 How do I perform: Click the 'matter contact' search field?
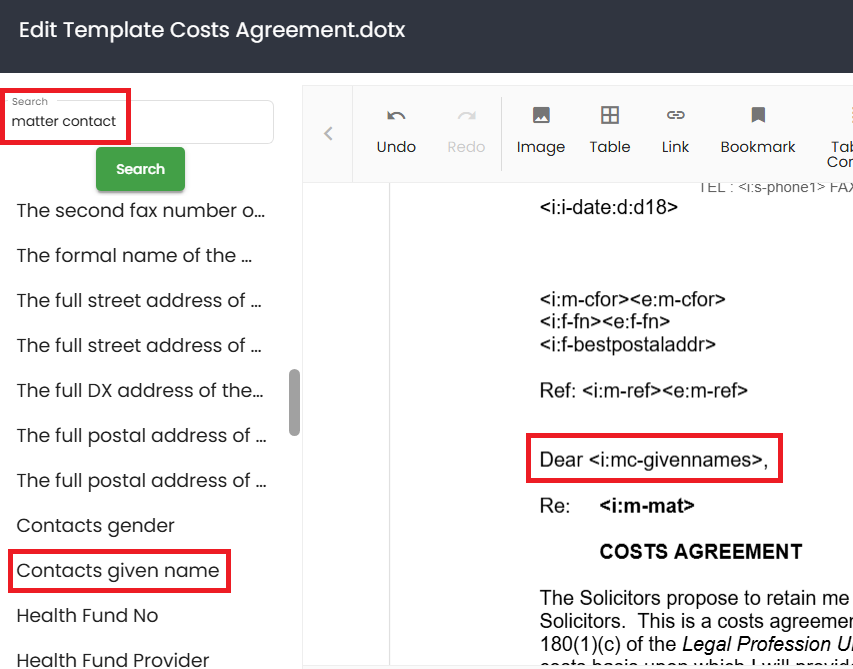point(140,122)
